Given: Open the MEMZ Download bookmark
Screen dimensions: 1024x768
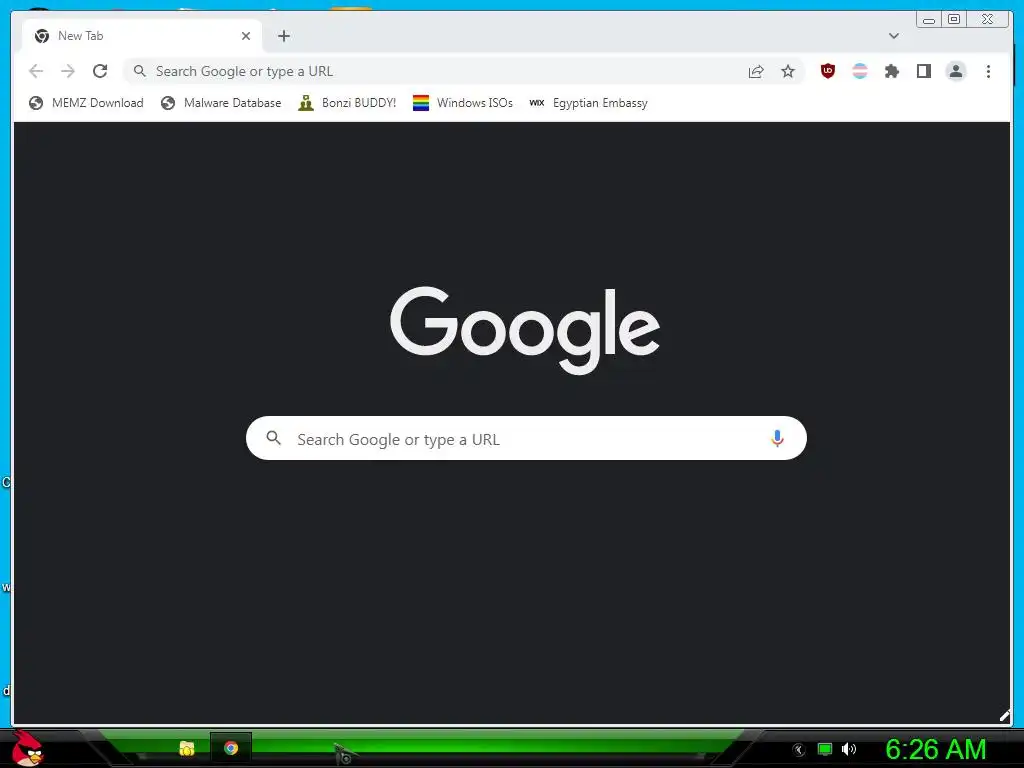Looking at the screenshot, I should (86, 103).
